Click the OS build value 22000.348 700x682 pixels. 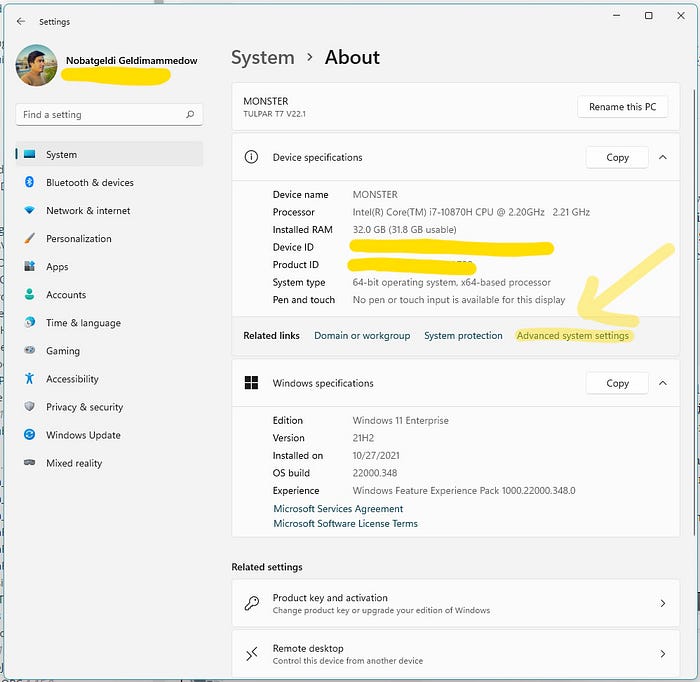(x=375, y=473)
